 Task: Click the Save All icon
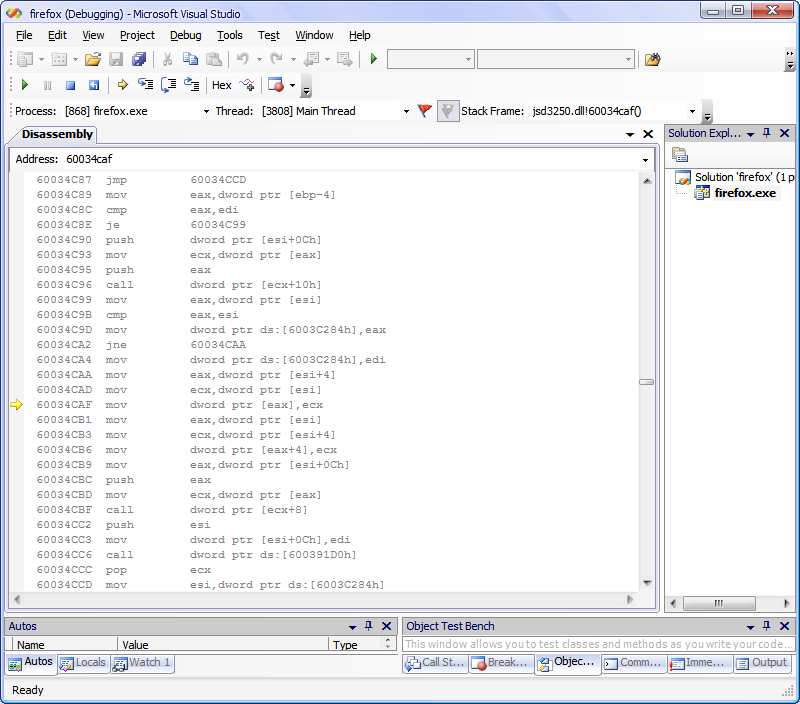[139, 60]
